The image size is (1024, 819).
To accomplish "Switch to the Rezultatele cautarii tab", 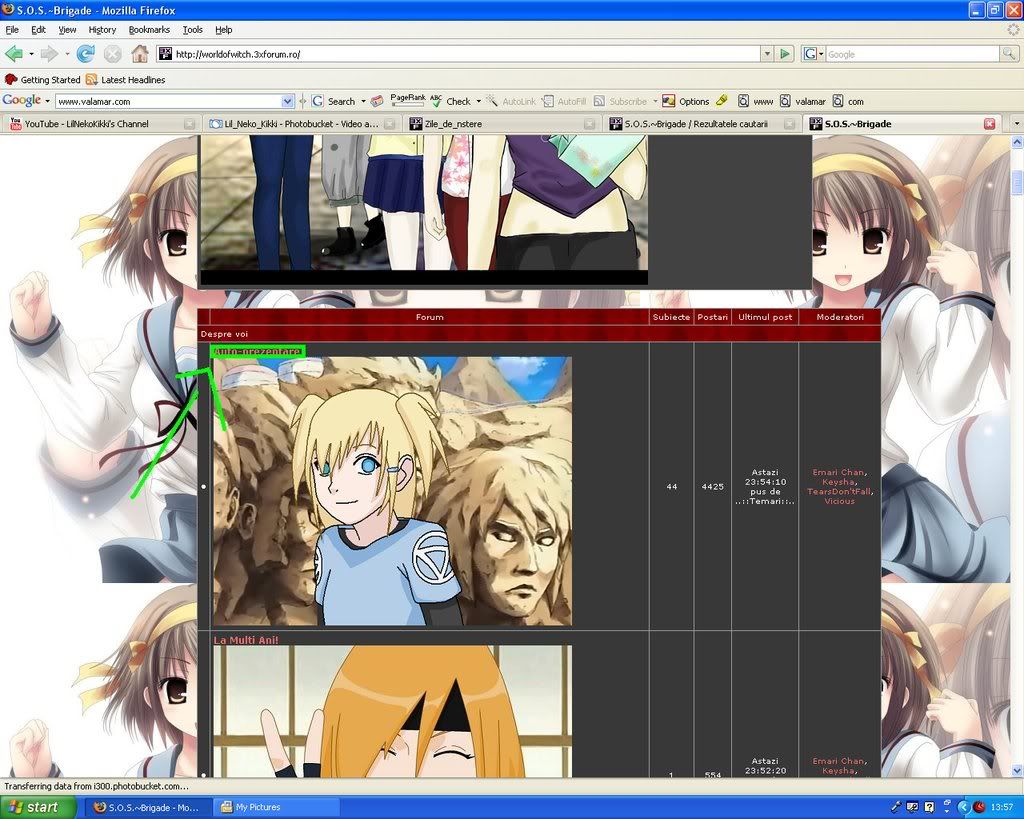I will (x=701, y=123).
